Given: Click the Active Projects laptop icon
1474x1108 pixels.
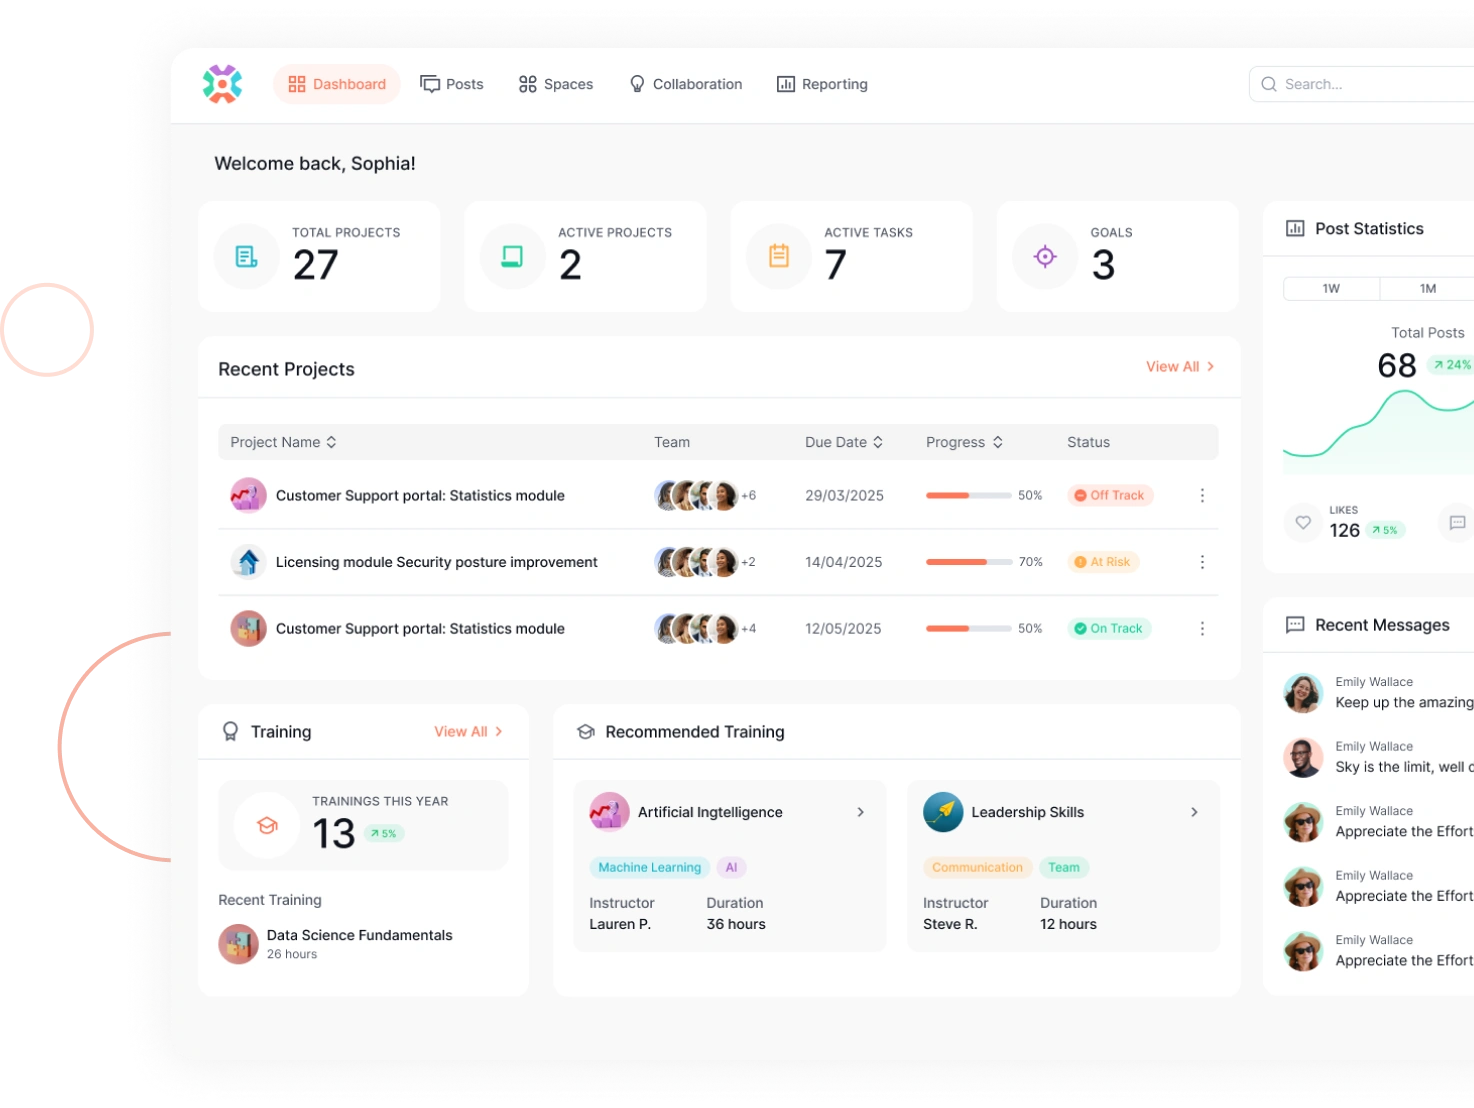Looking at the screenshot, I should point(512,257).
